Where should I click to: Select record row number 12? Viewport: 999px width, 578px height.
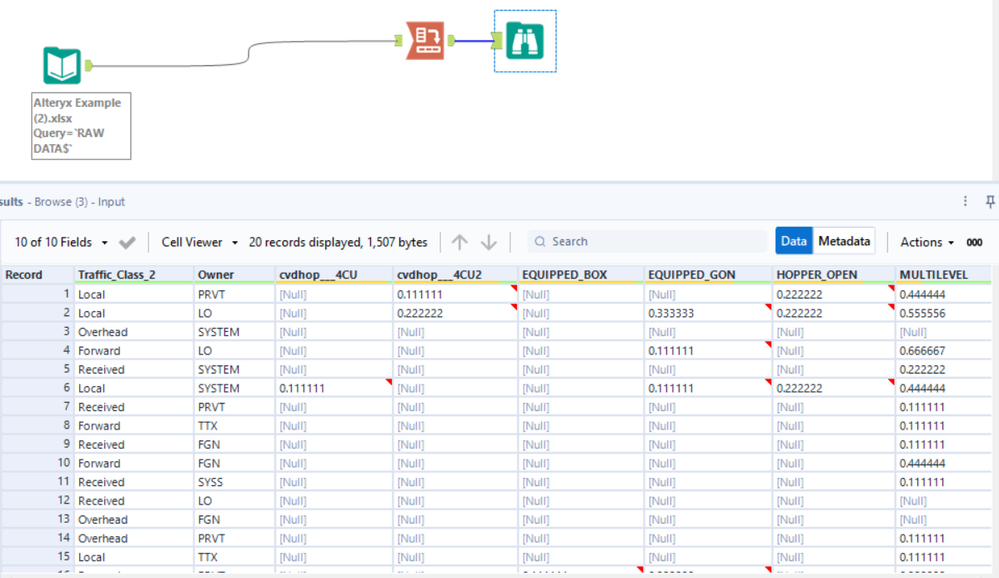click(37, 501)
